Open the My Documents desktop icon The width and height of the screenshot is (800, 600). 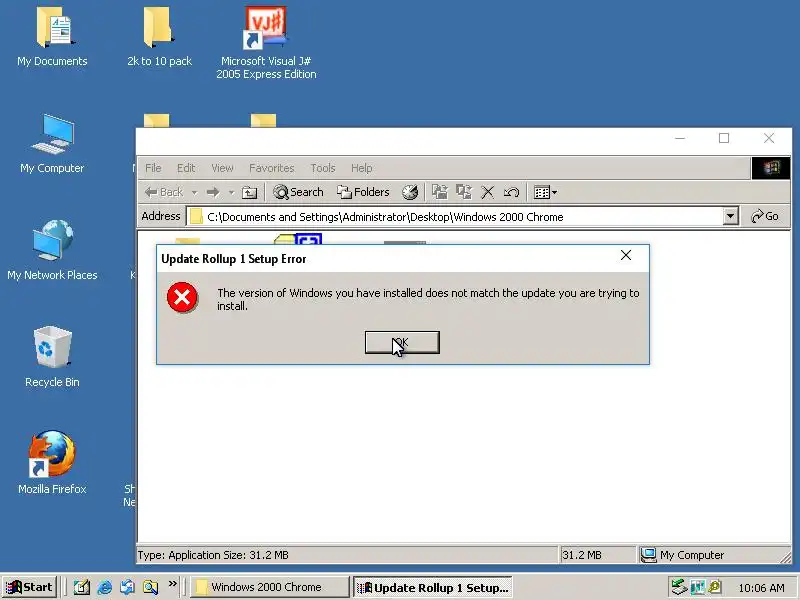[52, 37]
